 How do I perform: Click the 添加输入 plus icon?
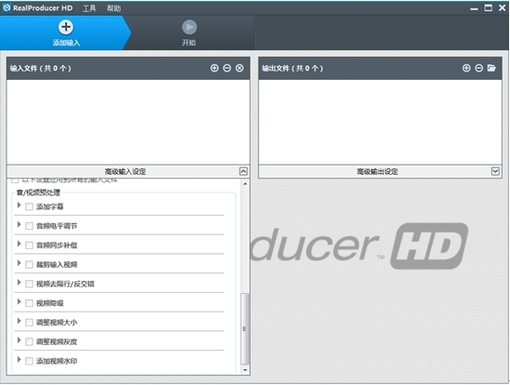tap(66, 27)
